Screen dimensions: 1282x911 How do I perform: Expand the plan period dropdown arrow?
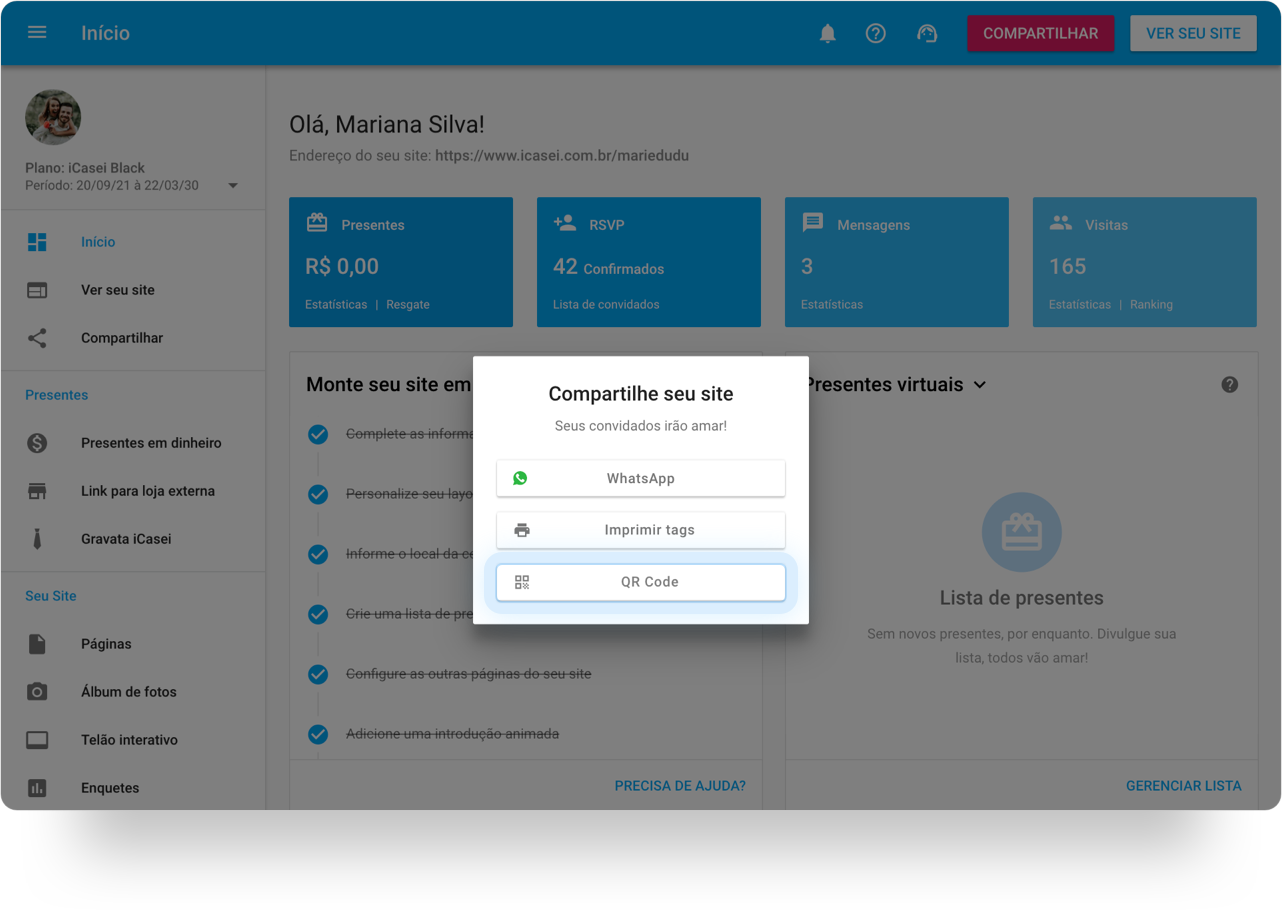[233, 186]
